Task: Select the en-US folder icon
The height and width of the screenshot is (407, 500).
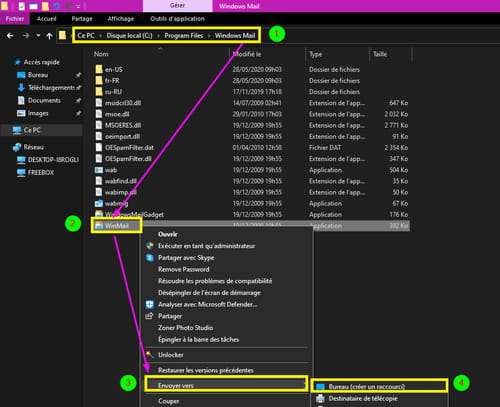Action: pyautogui.click(x=99, y=69)
